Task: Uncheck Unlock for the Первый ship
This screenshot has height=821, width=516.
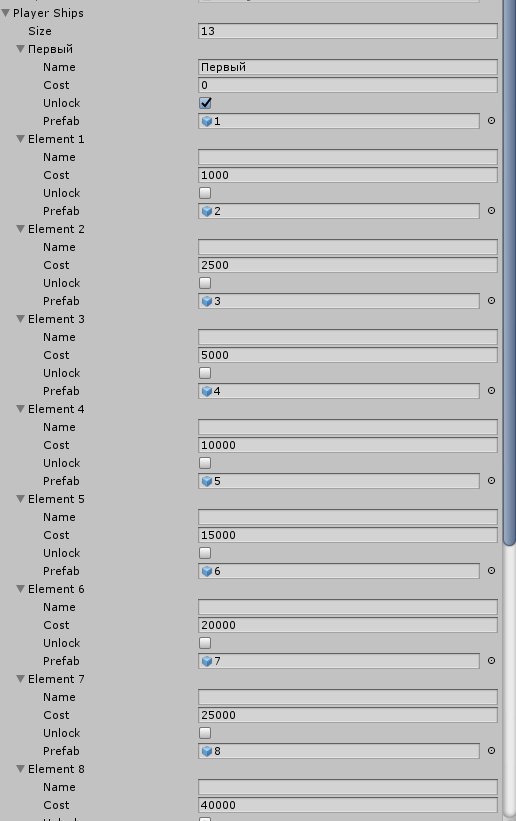Action: 205,103
